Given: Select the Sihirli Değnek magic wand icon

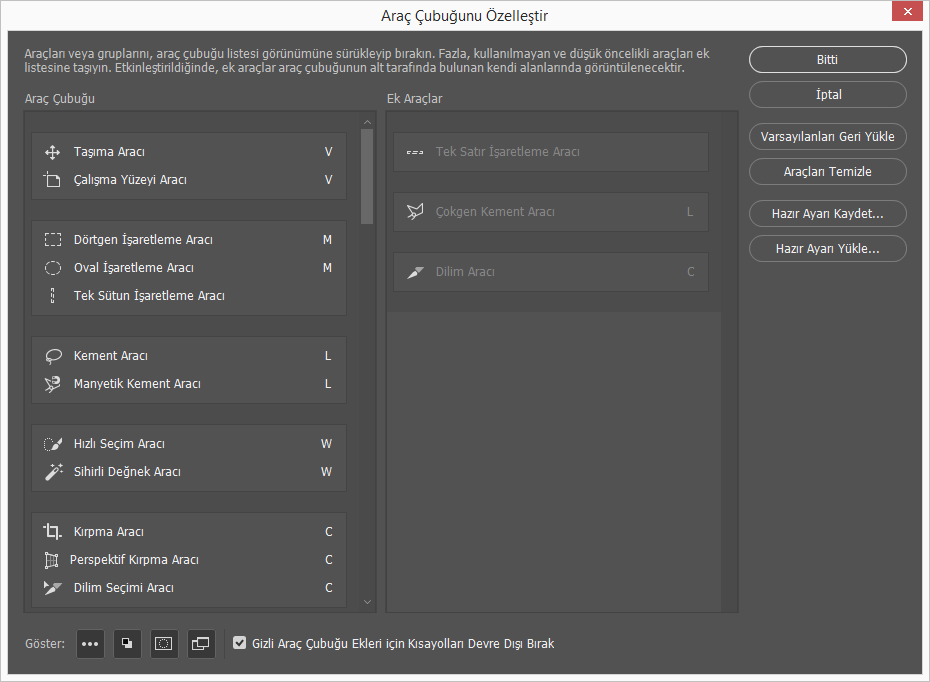Looking at the screenshot, I should (x=53, y=472).
